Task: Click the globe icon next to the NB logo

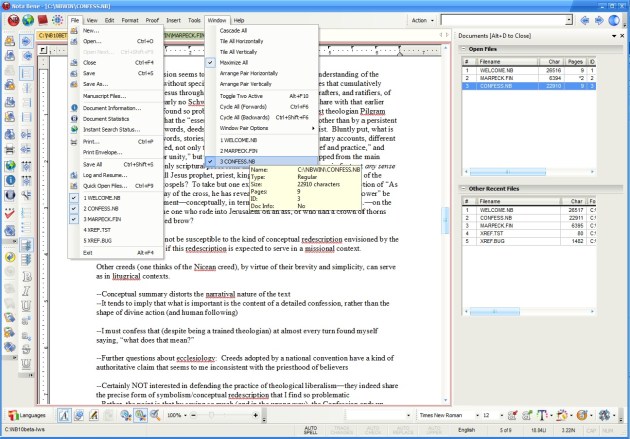Action: click(28, 20)
